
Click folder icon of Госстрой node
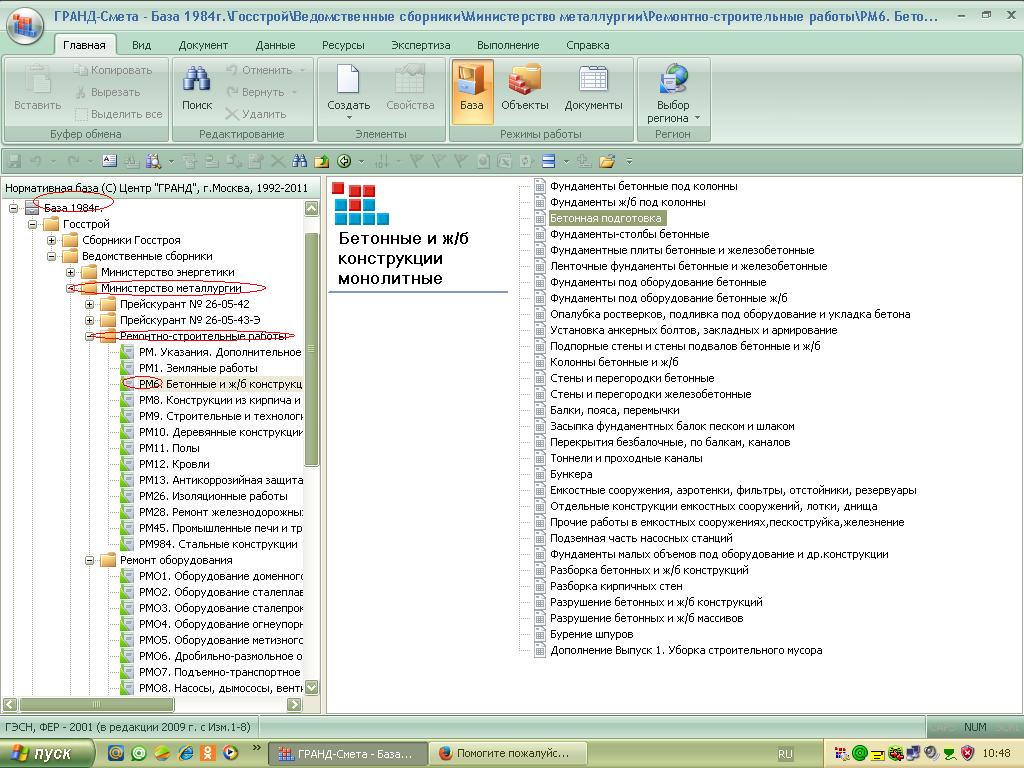[51, 224]
